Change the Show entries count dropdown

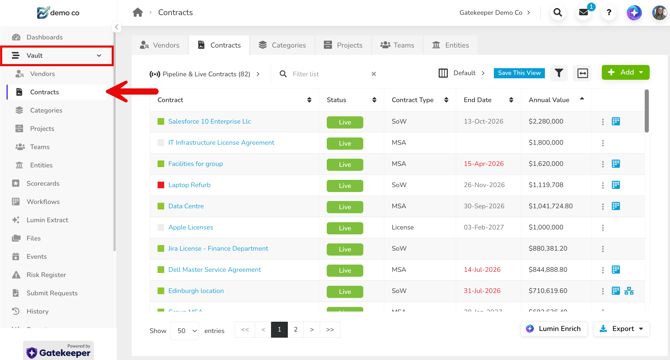click(185, 331)
